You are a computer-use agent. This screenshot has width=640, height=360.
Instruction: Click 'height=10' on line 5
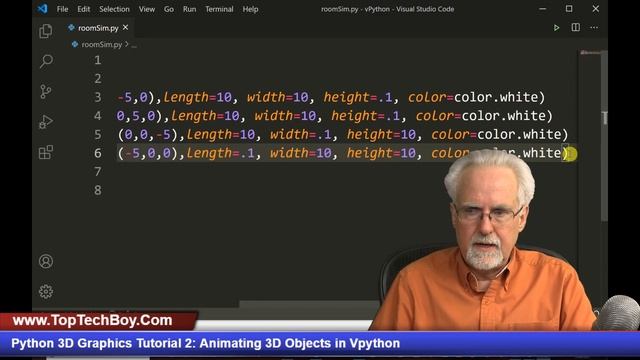pyautogui.click(x=381, y=134)
